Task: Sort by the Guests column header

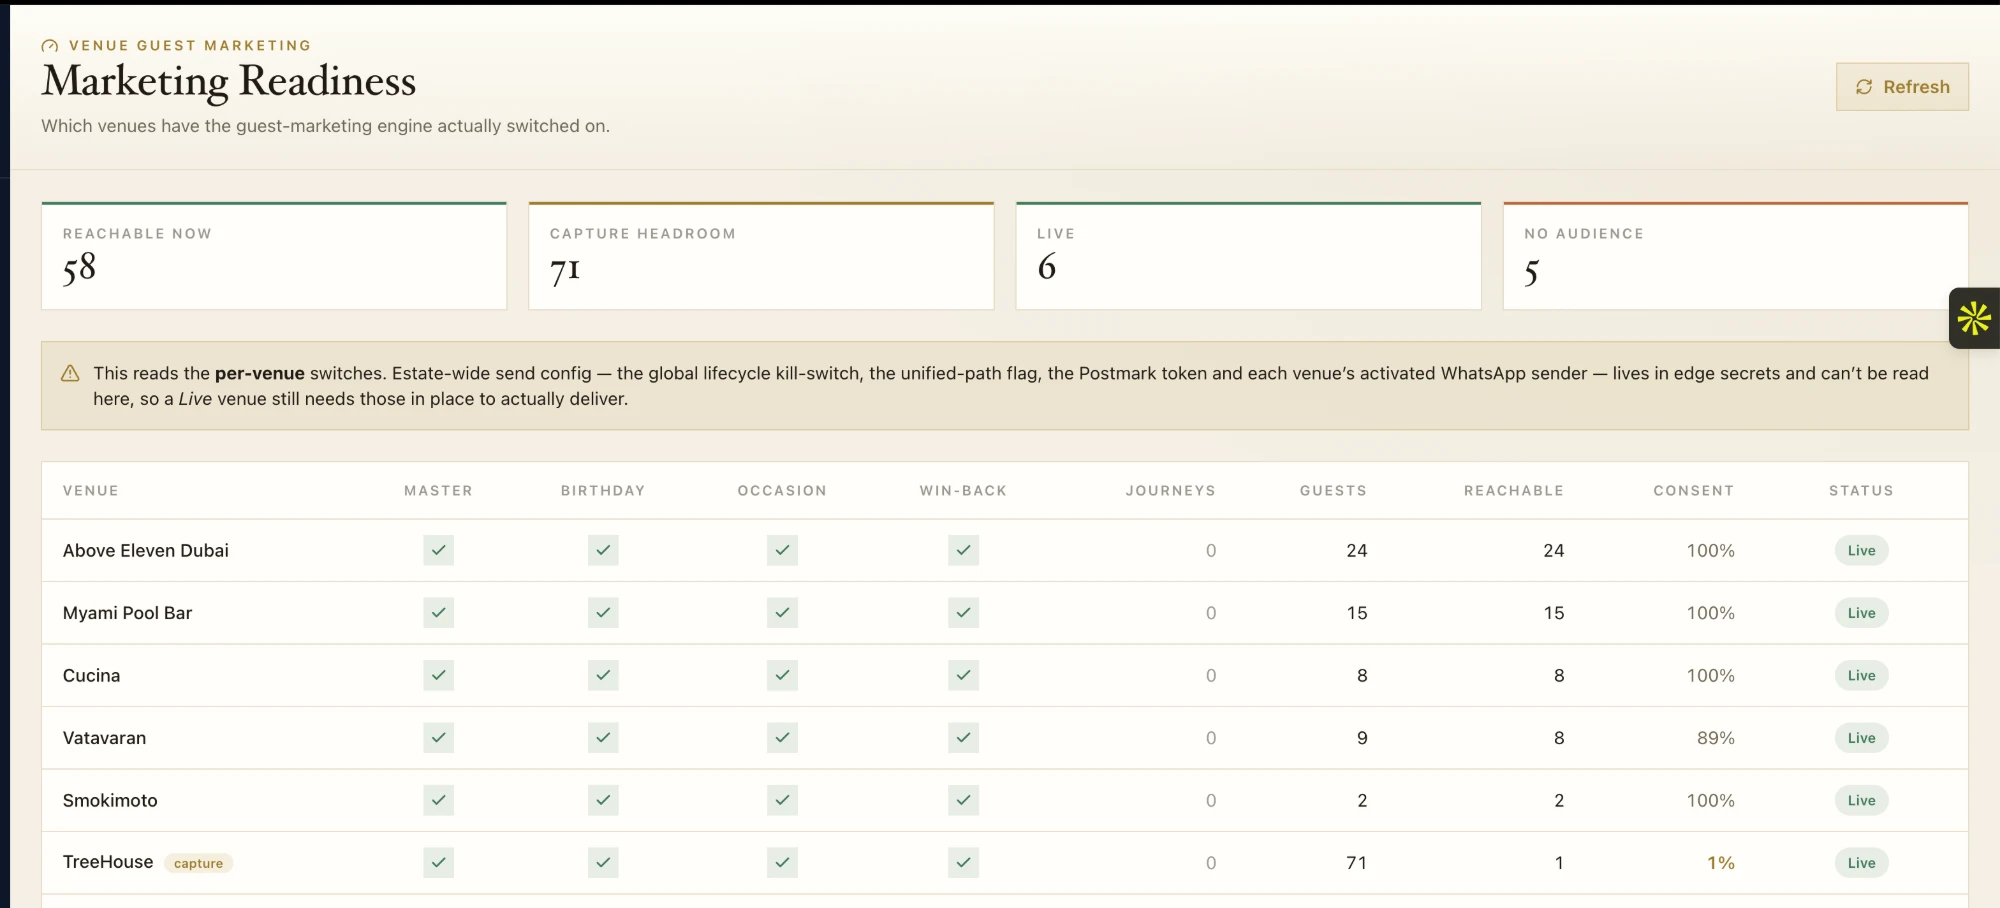Action: (1333, 491)
